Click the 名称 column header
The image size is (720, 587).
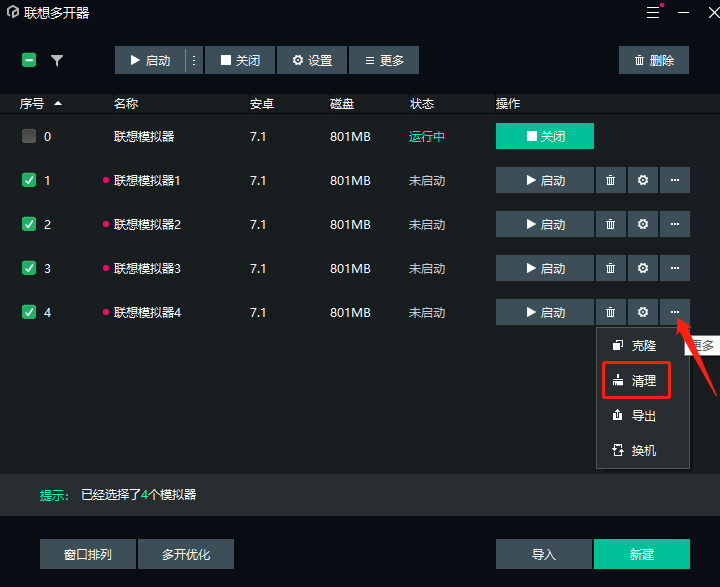126,104
